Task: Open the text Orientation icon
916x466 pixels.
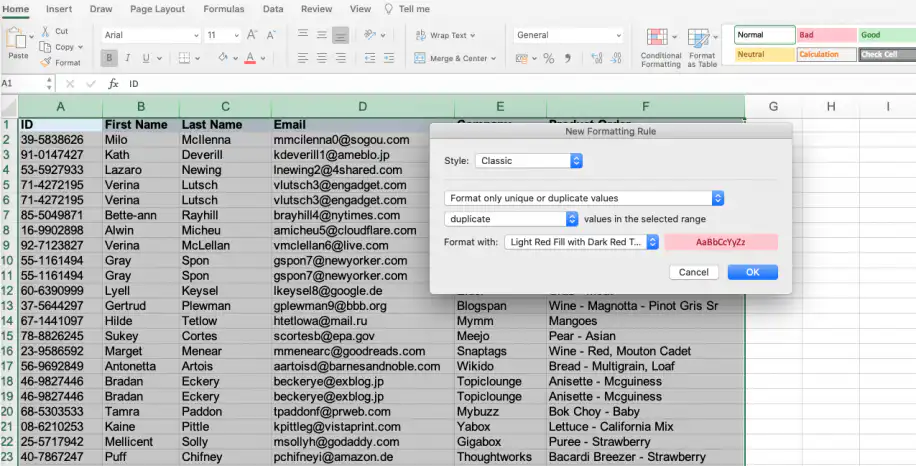Action: point(370,35)
